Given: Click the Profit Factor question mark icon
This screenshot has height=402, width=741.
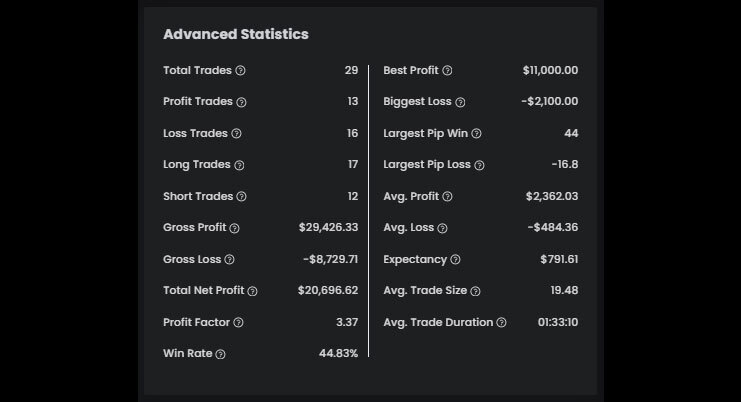Looking at the screenshot, I should pyautogui.click(x=238, y=323).
